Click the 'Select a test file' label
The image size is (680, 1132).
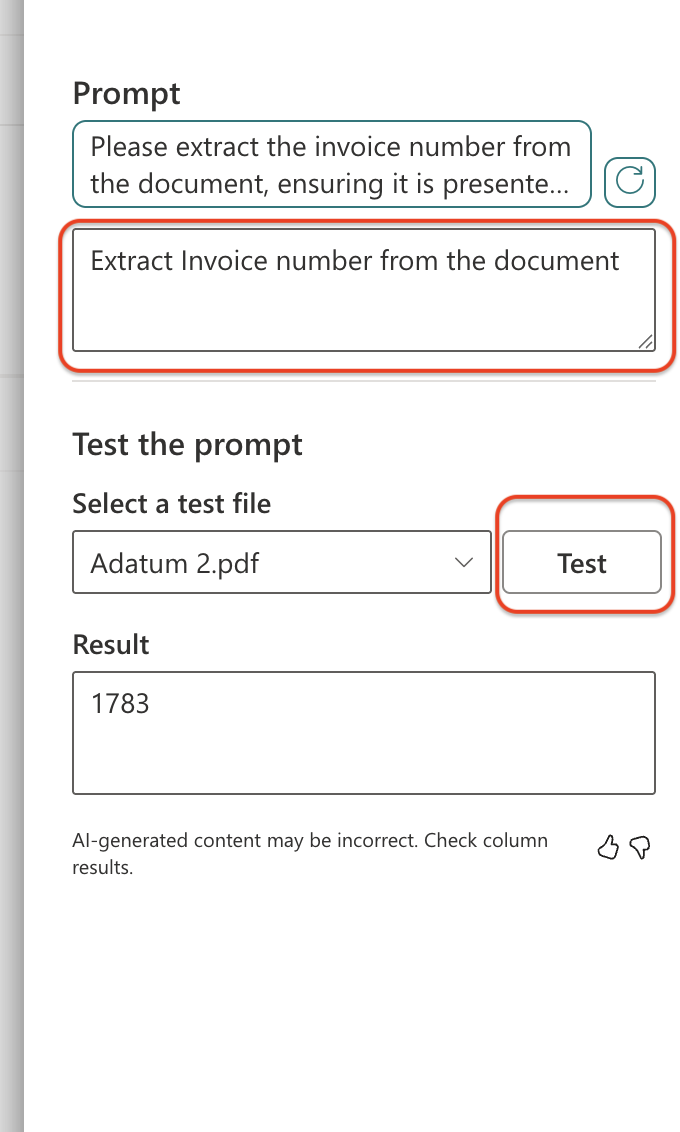point(172,503)
